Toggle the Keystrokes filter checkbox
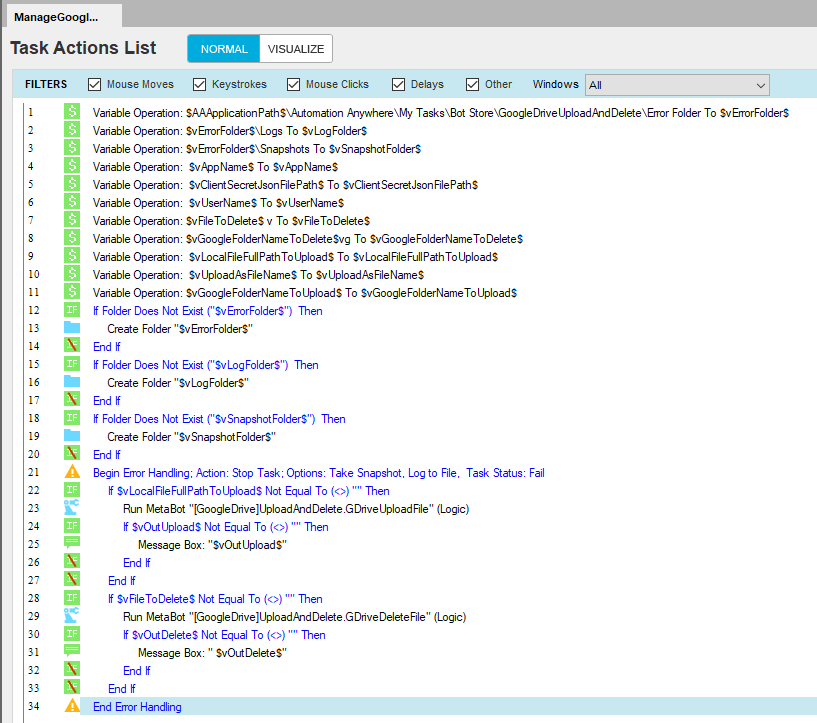This screenshot has width=817, height=723. click(200, 85)
